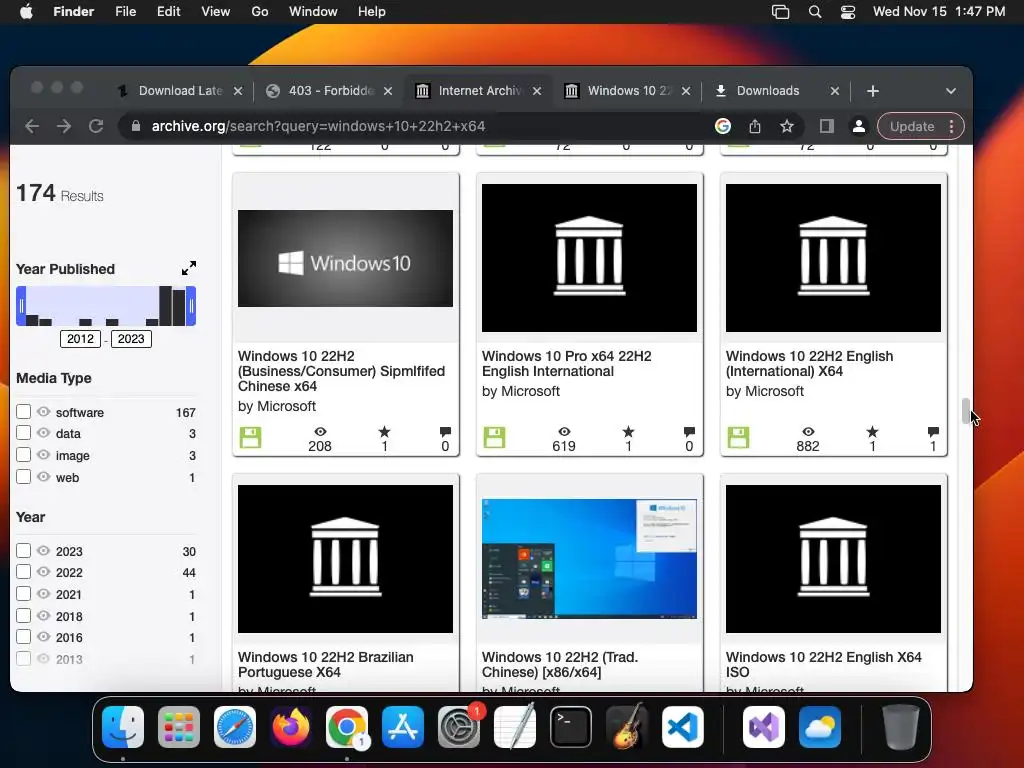The width and height of the screenshot is (1024, 768).
Task: Toggle the eye icon next to software
Action: [x=44, y=411]
